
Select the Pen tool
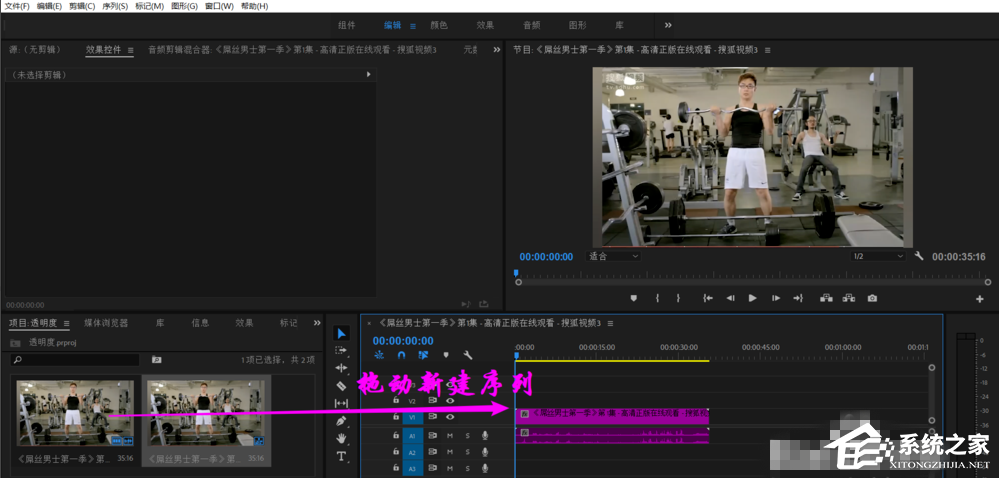point(341,420)
